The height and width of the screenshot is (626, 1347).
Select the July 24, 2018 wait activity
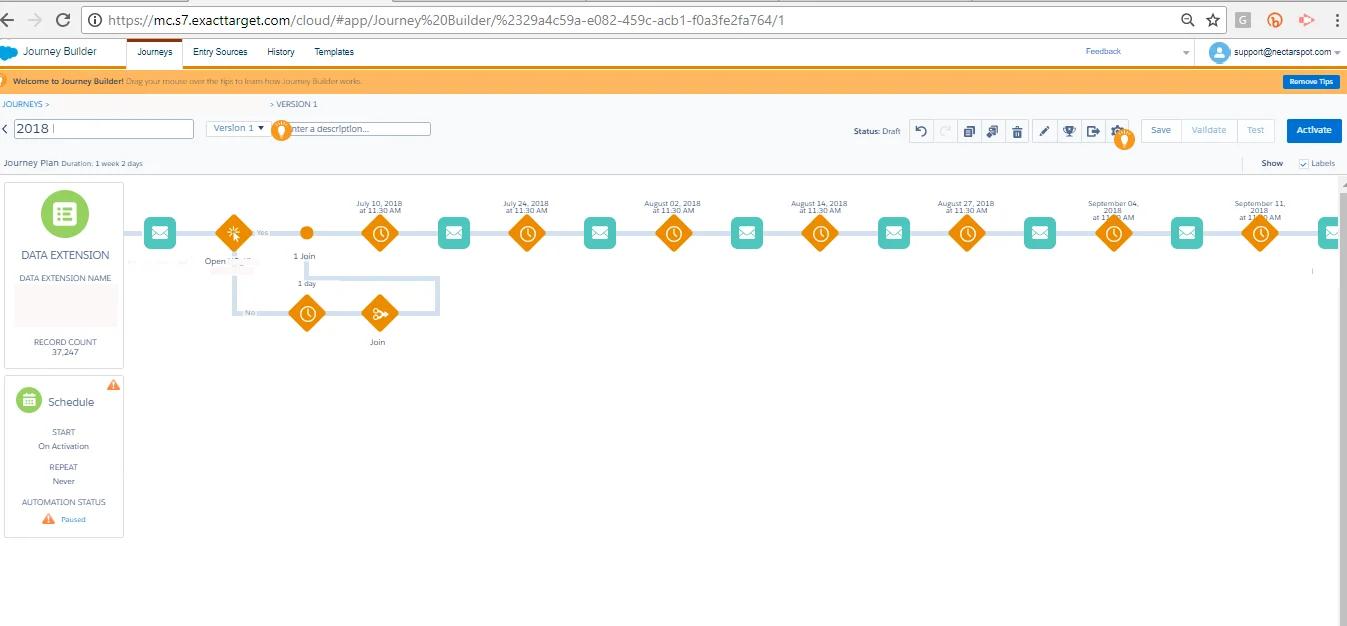coord(527,233)
